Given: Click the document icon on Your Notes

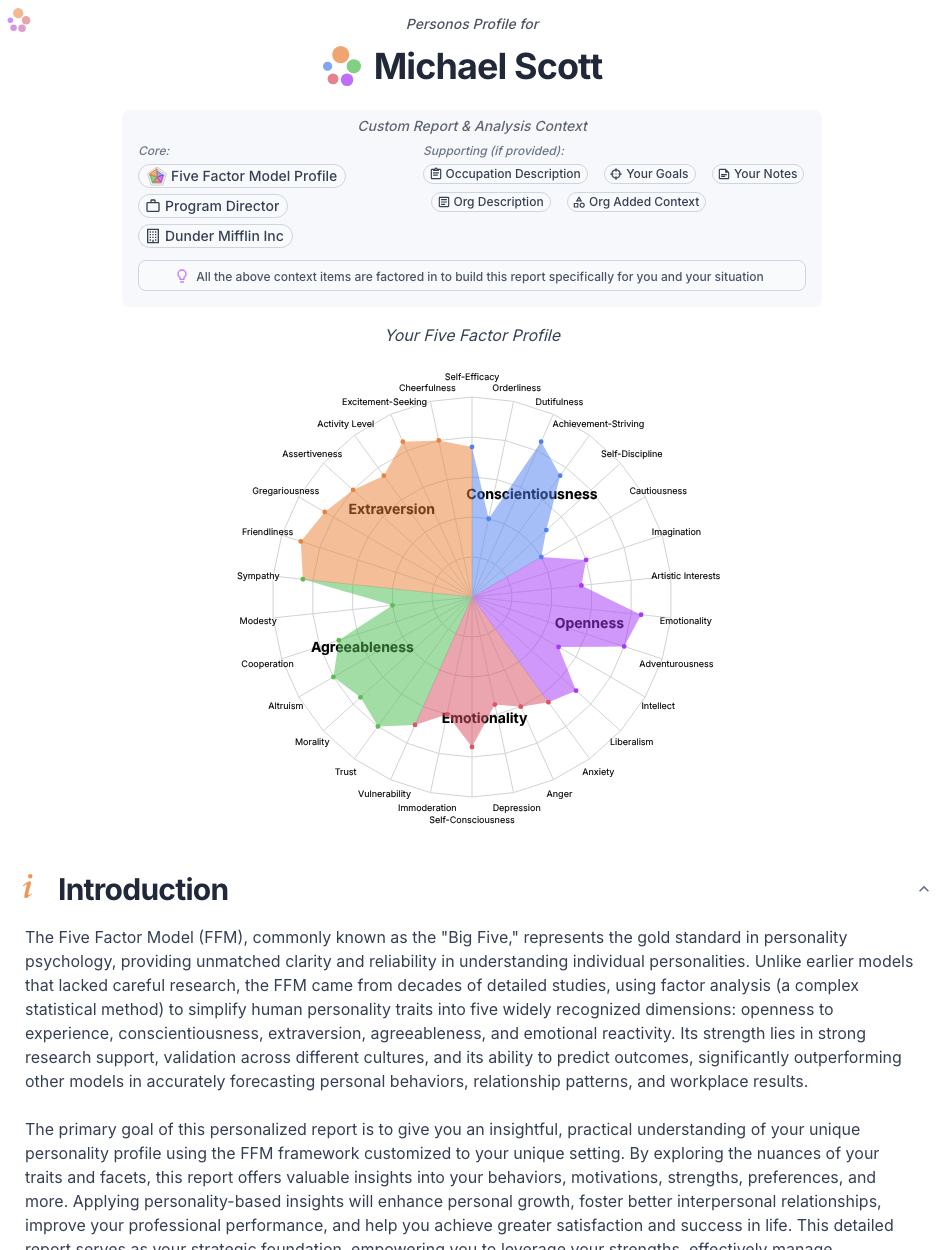Looking at the screenshot, I should (724, 174).
